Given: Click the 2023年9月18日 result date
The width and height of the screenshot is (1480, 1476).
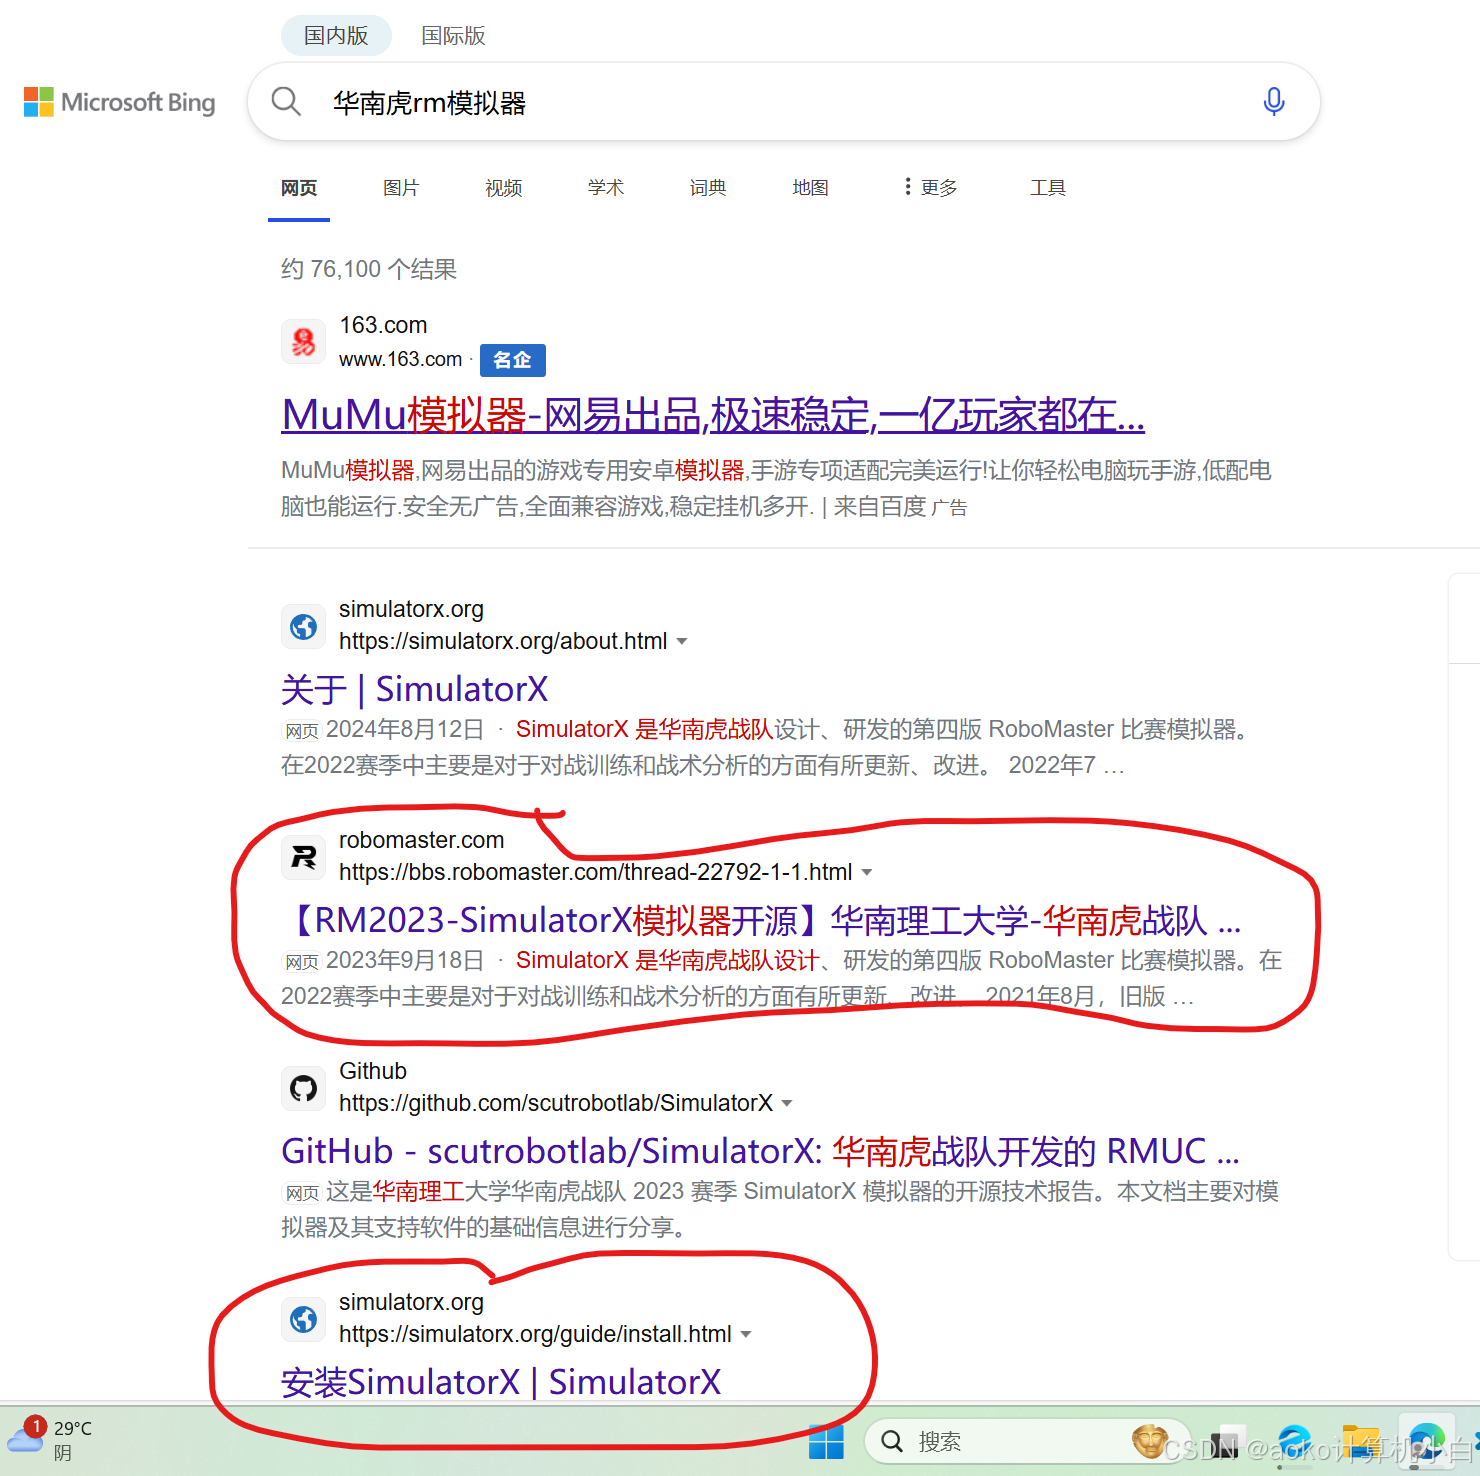Looking at the screenshot, I should tap(405, 960).
